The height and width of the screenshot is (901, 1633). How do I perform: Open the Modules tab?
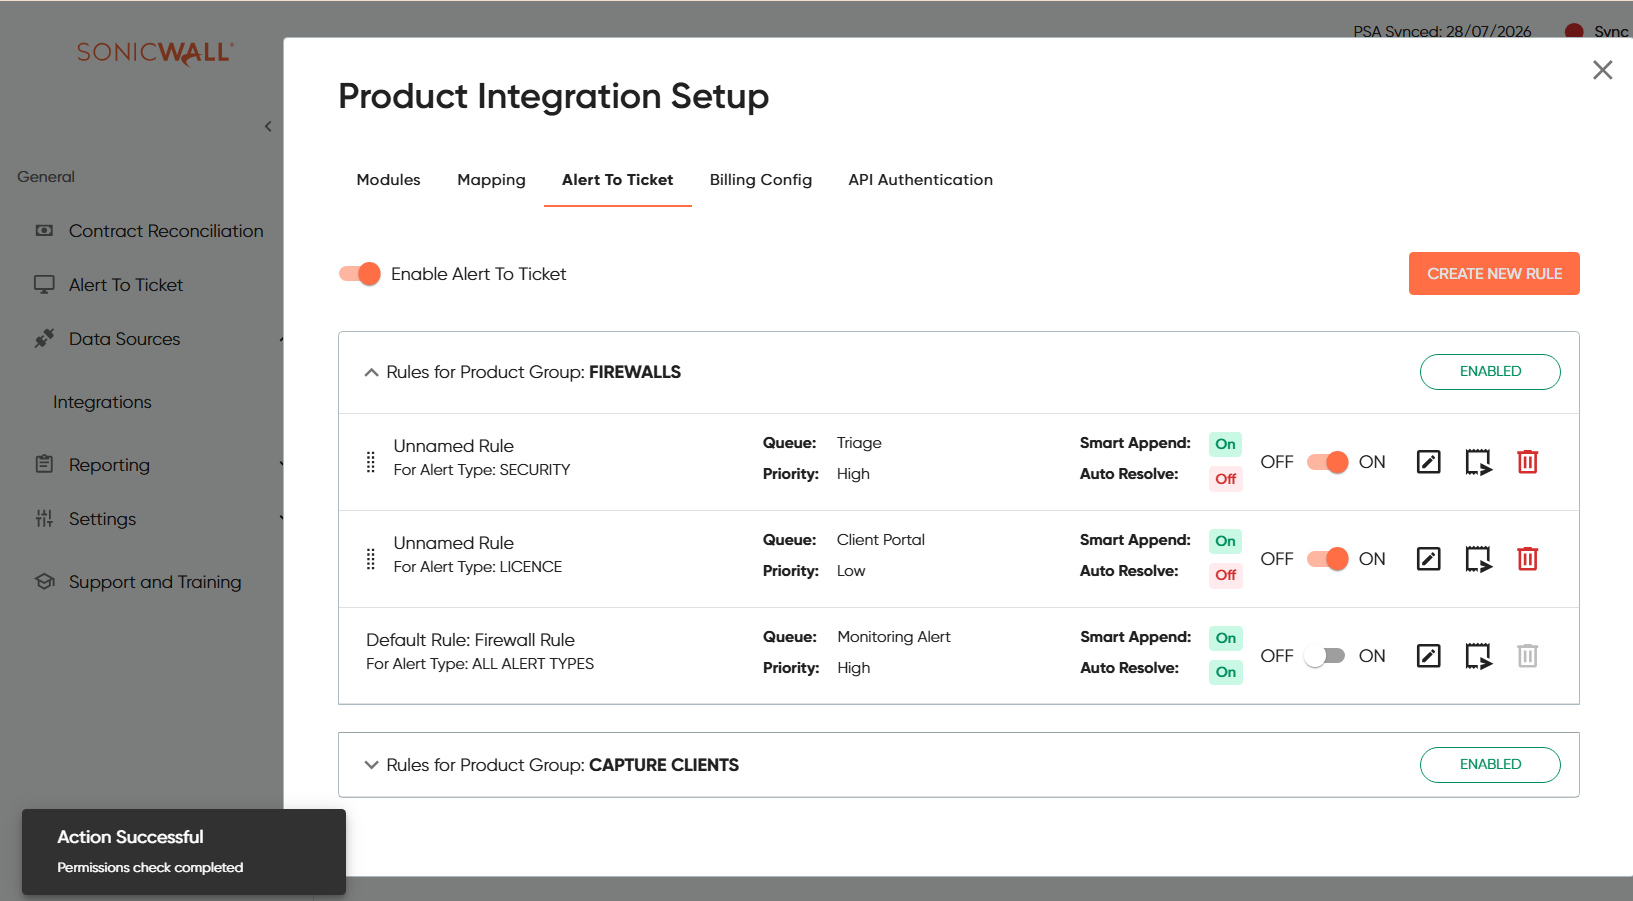388,180
